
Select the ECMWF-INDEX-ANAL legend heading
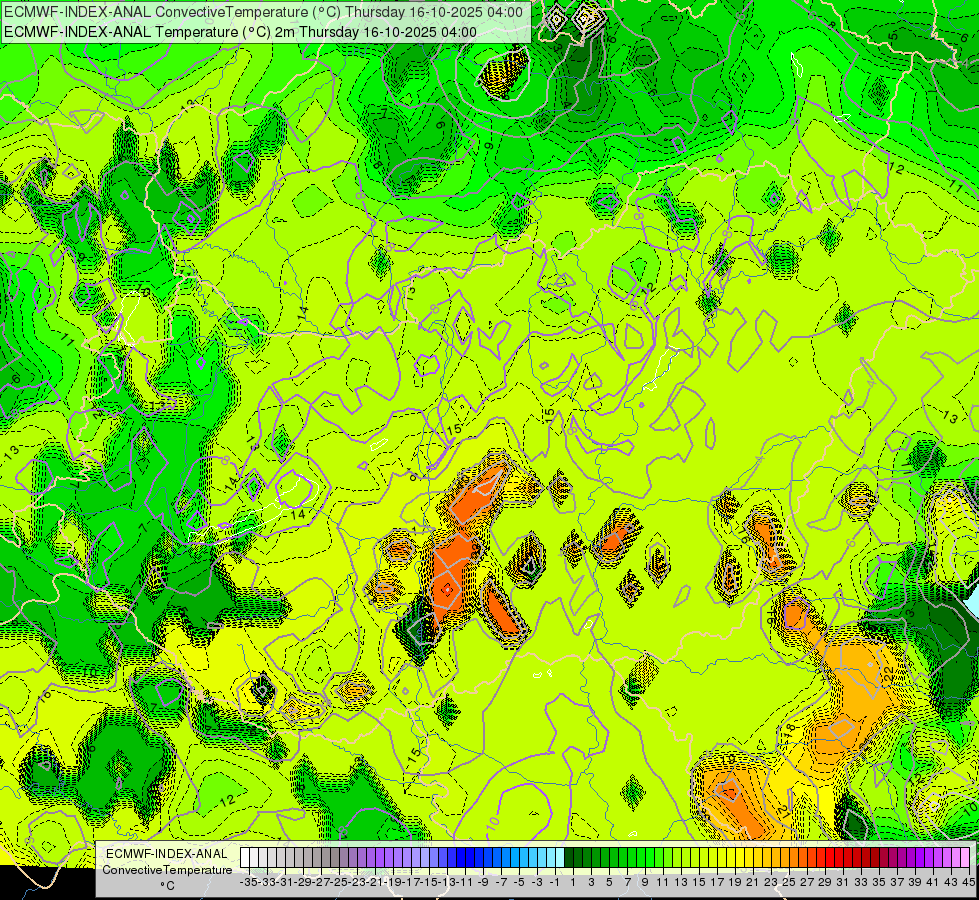[167, 853]
